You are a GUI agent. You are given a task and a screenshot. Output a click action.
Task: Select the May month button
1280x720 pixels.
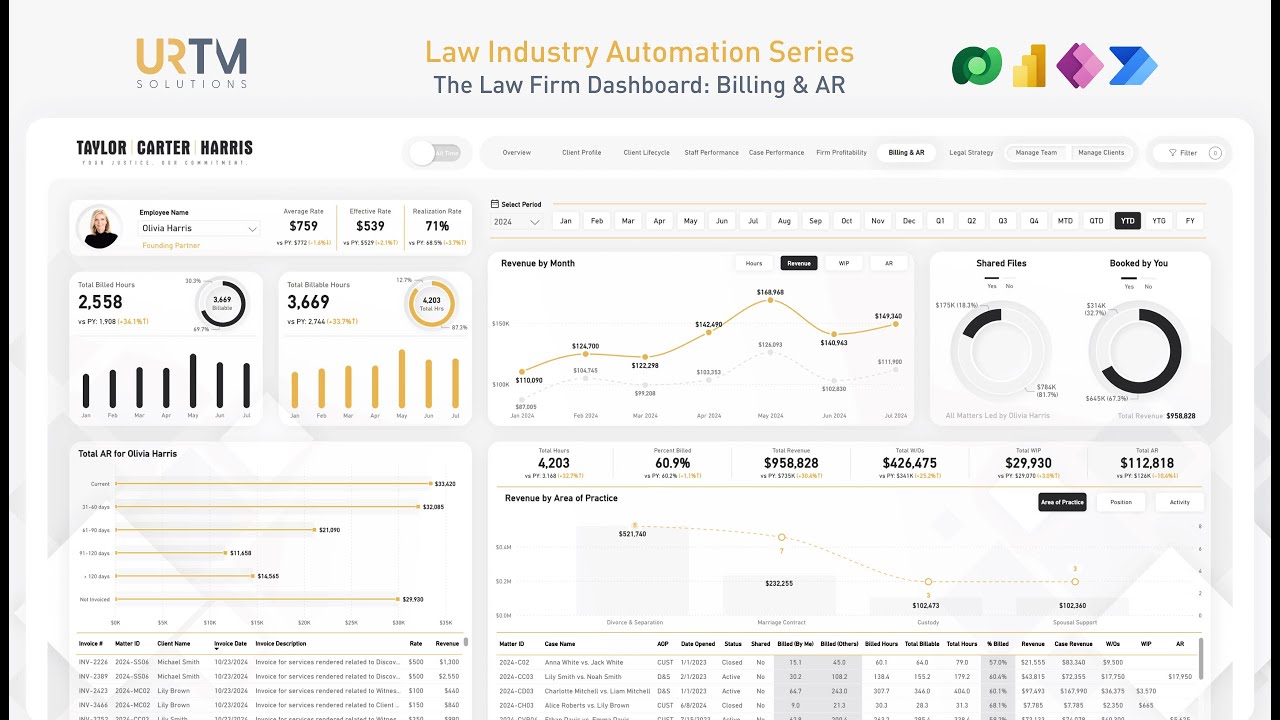[690, 221]
